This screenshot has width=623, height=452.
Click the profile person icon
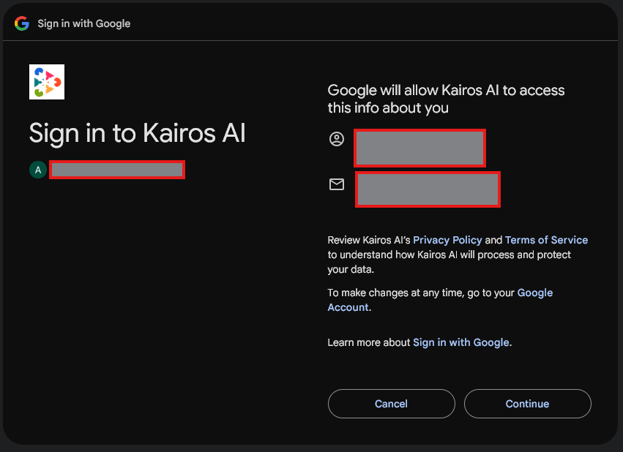(x=337, y=139)
